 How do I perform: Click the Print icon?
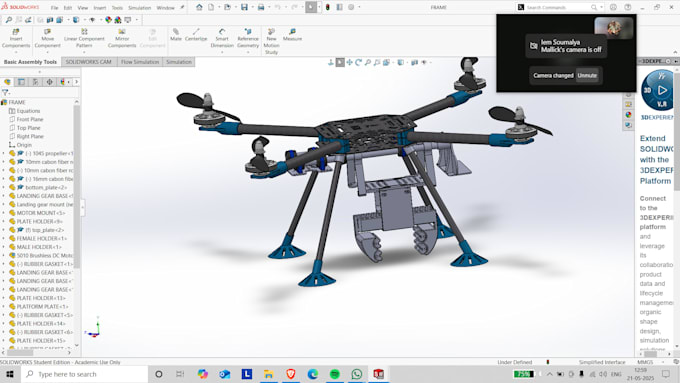[x=261, y=7]
